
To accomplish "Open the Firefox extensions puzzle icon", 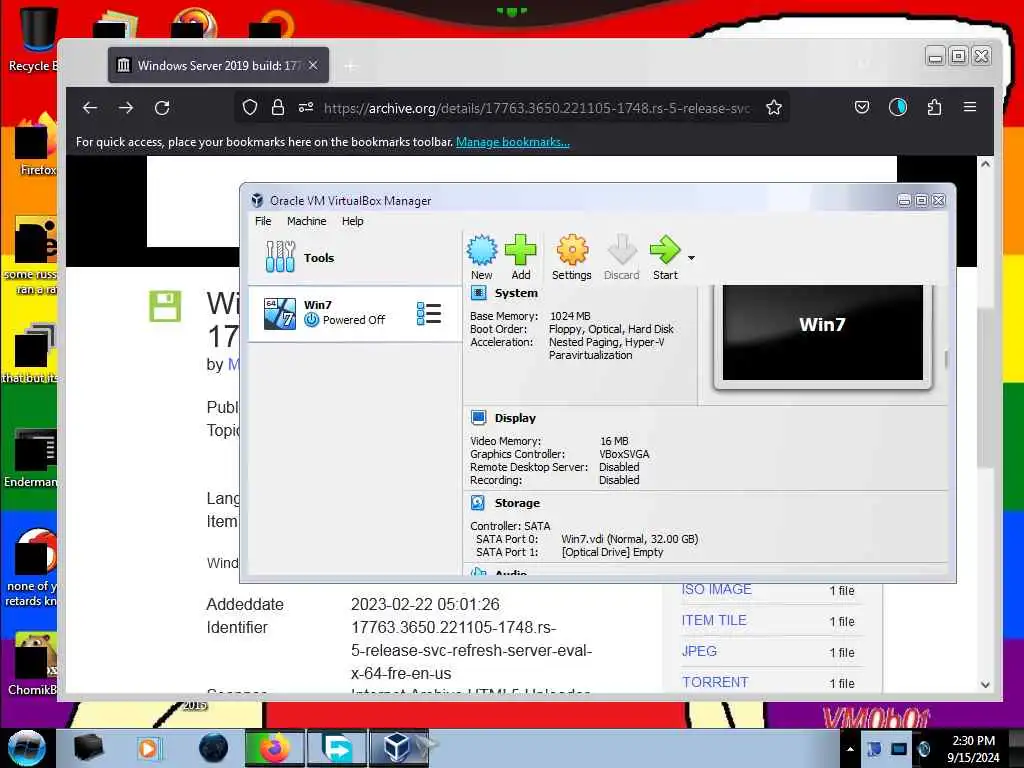I will [x=934, y=107].
